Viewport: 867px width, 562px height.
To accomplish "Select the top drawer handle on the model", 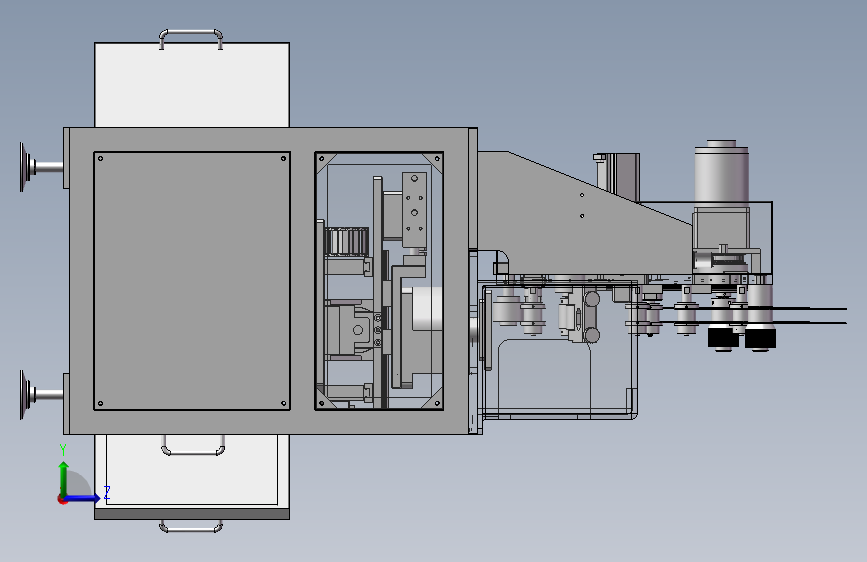I will (191, 39).
